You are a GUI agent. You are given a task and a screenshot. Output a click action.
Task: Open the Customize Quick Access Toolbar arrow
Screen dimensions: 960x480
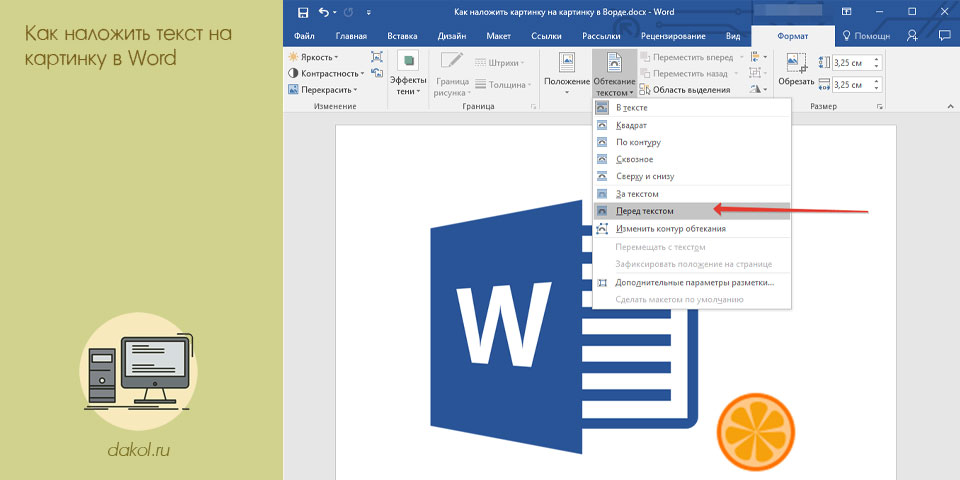click(x=368, y=12)
